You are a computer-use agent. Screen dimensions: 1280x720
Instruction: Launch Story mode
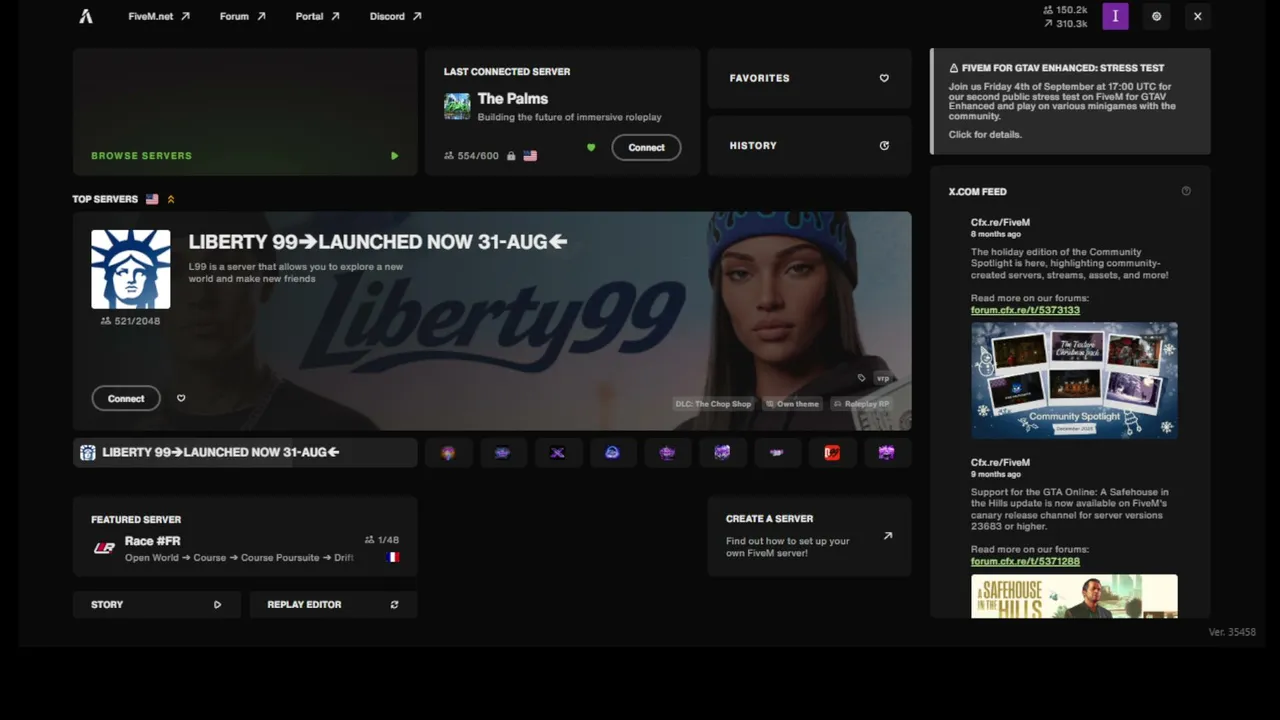coord(157,604)
